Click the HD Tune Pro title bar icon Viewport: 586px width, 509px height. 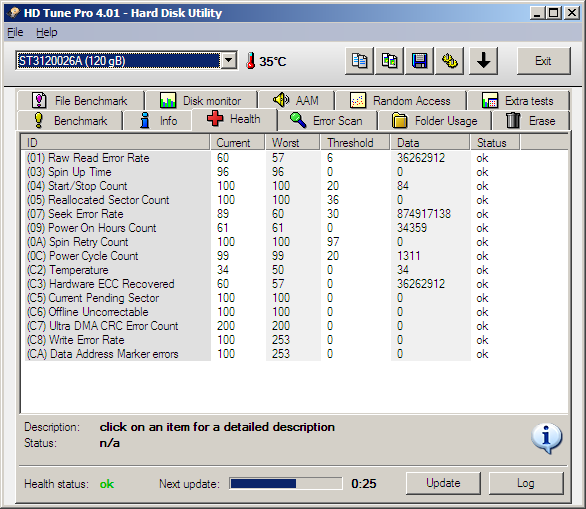13,13
